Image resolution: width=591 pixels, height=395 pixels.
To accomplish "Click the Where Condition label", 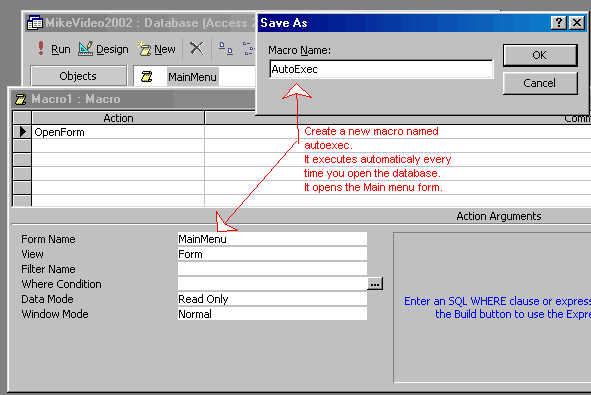I will (61, 284).
